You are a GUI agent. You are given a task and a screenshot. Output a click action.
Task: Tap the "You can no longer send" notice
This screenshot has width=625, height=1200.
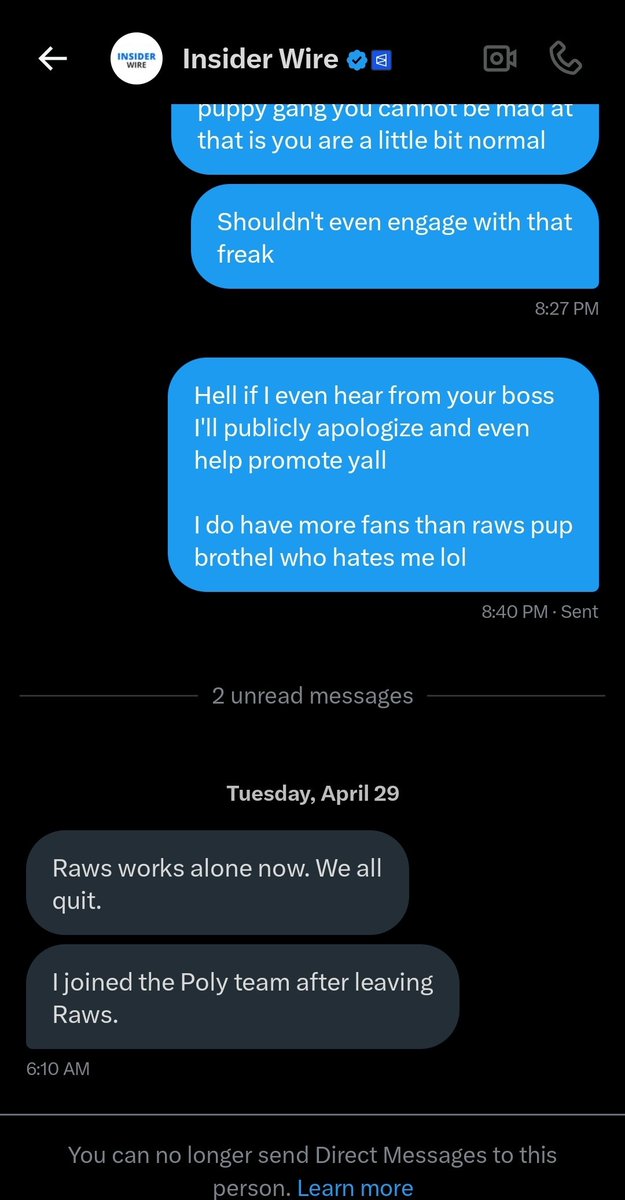click(312, 1156)
